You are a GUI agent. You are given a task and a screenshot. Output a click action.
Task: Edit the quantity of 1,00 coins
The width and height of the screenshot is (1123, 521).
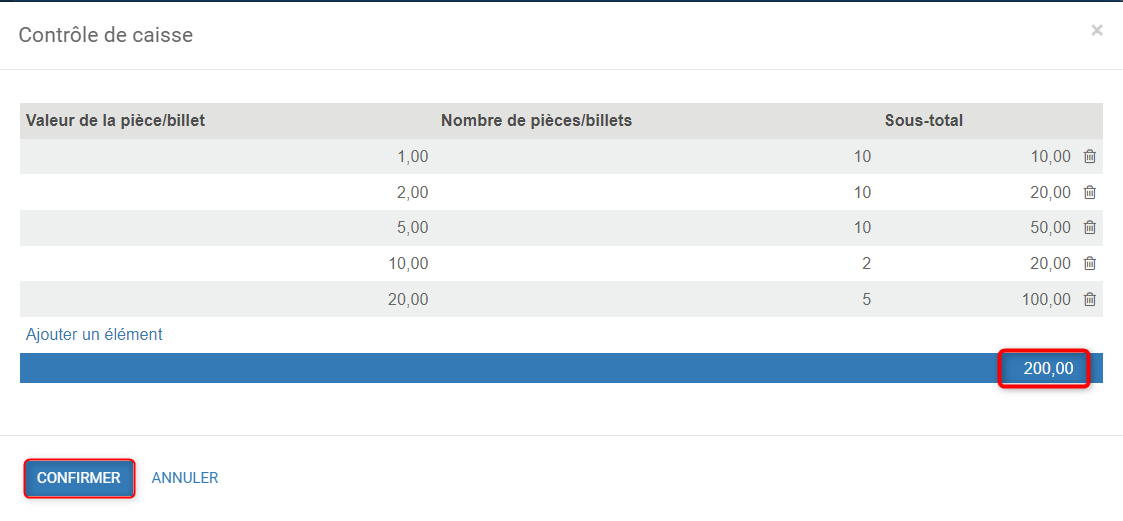[x=657, y=156]
